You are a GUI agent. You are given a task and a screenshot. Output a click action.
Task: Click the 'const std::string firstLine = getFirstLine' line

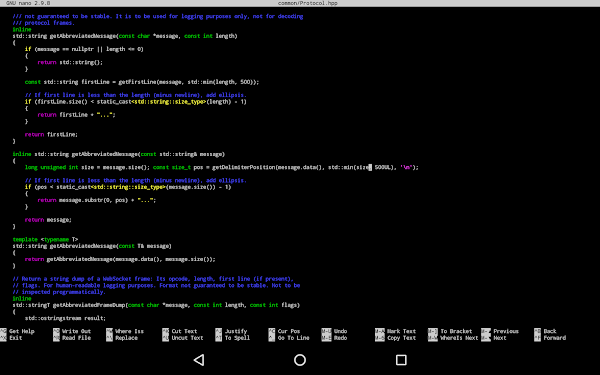tap(142, 82)
